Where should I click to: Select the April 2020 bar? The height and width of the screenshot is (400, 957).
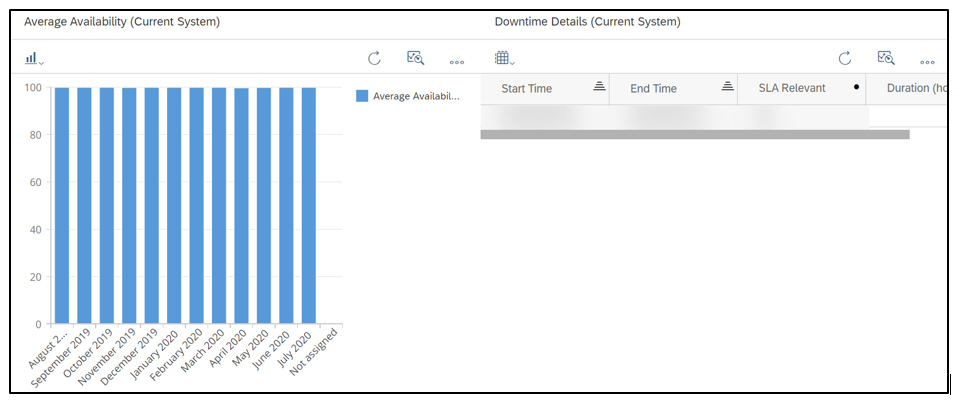[242, 205]
